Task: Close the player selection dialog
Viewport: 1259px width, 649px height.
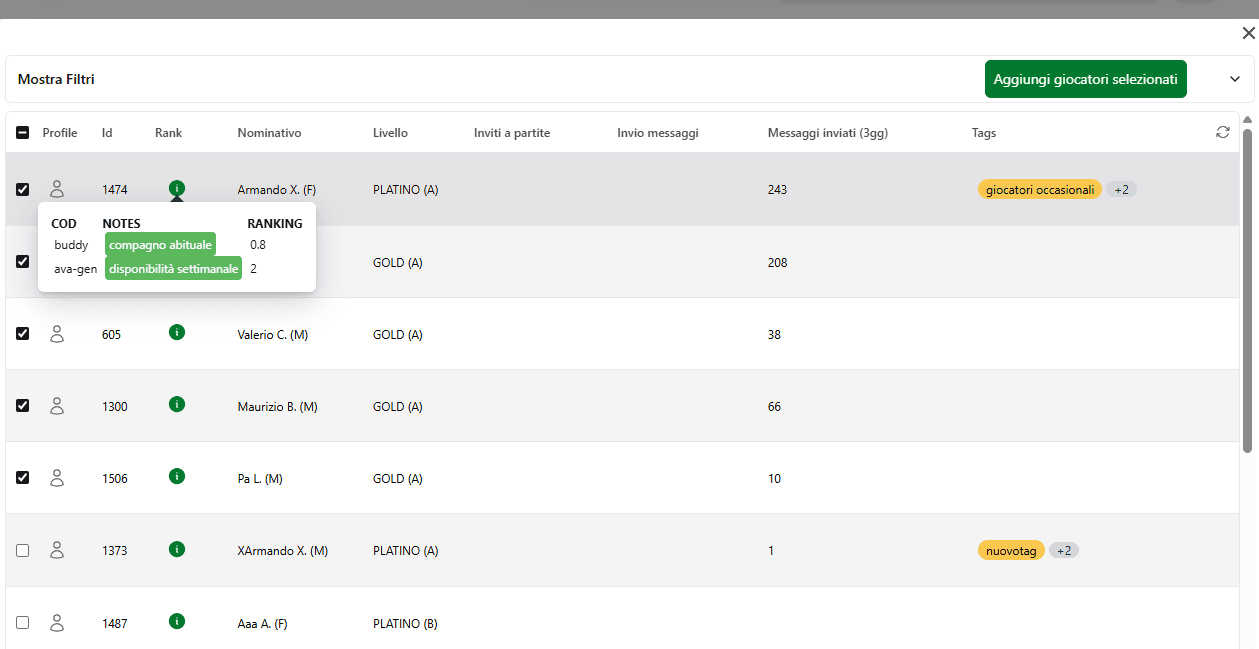Action: pyautogui.click(x=1248, y=34)
